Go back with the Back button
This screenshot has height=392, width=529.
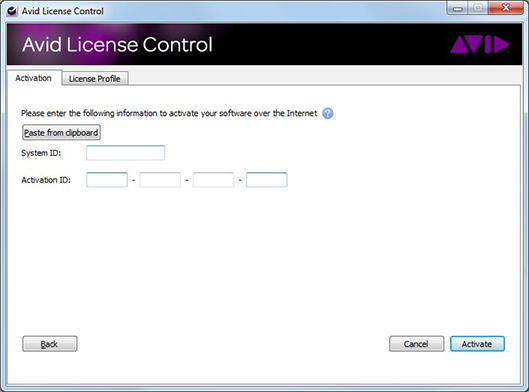pos(50,344)
